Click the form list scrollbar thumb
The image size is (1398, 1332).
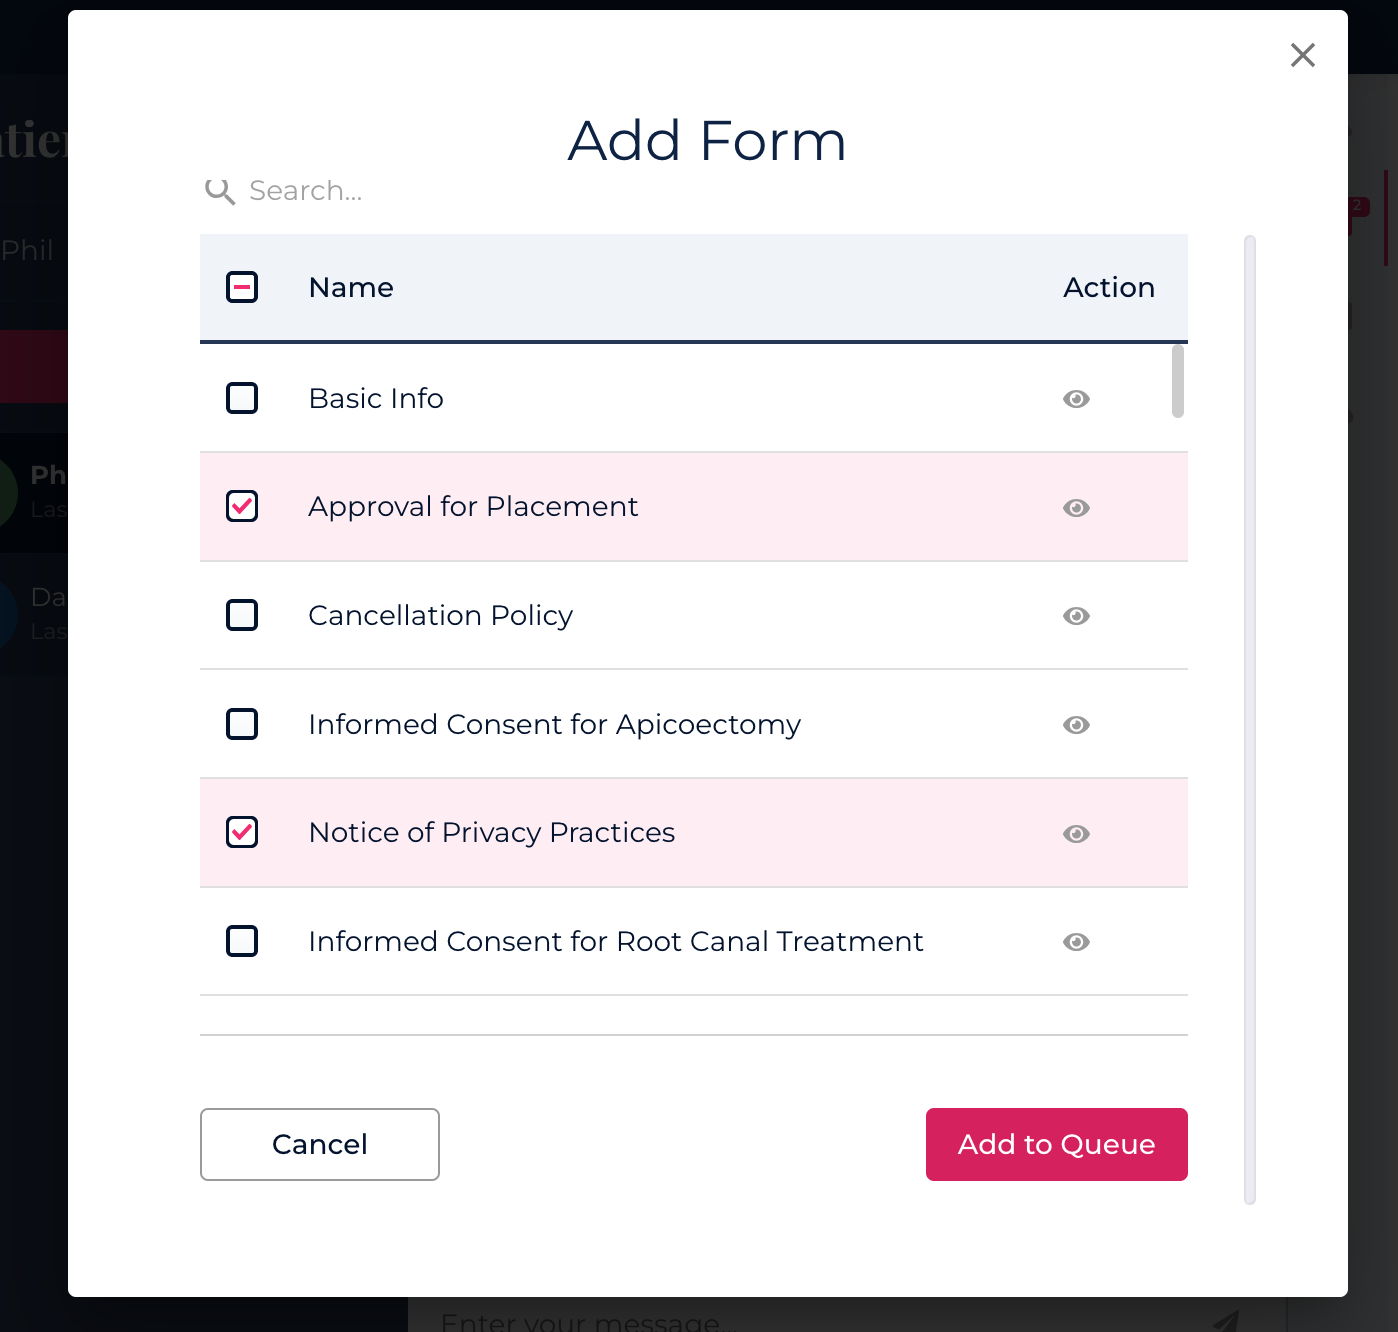coord(1178,381)
